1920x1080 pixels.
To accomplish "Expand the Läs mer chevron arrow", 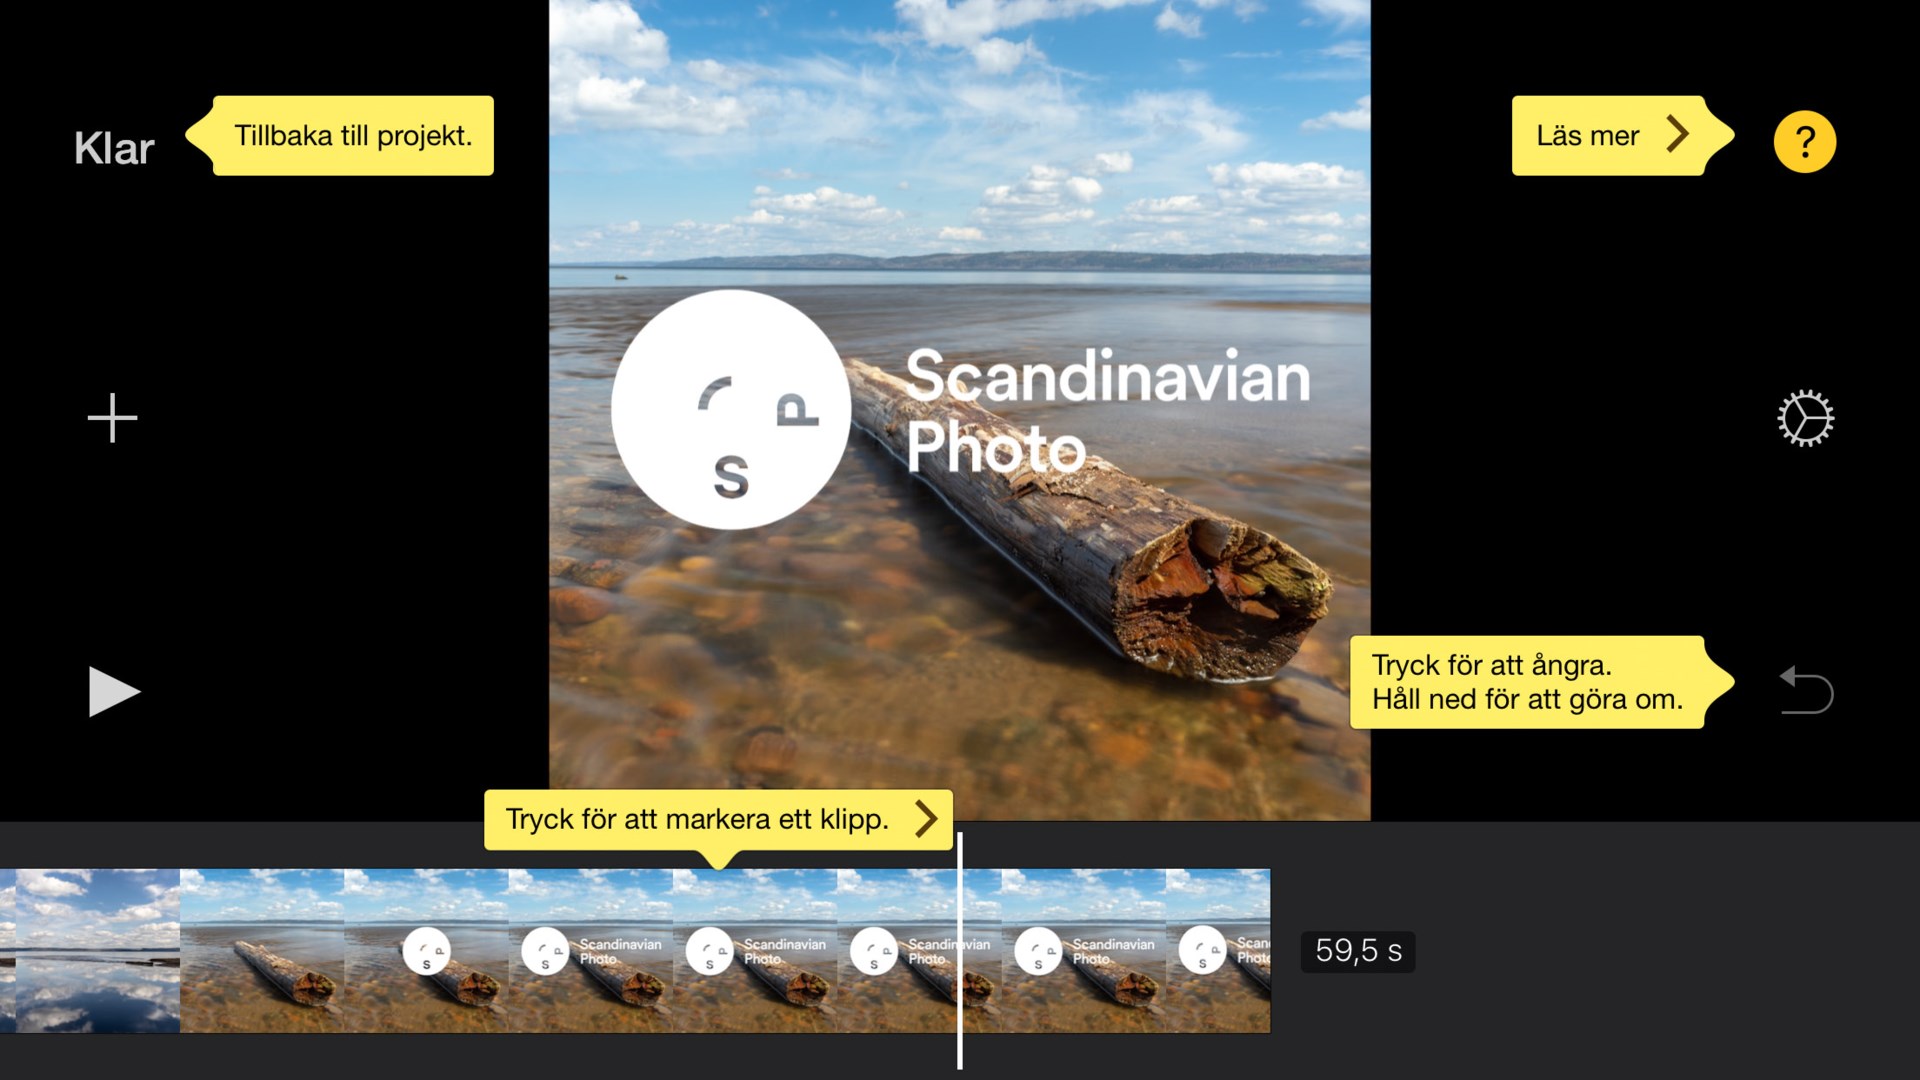I will (x=1677, y=134).
